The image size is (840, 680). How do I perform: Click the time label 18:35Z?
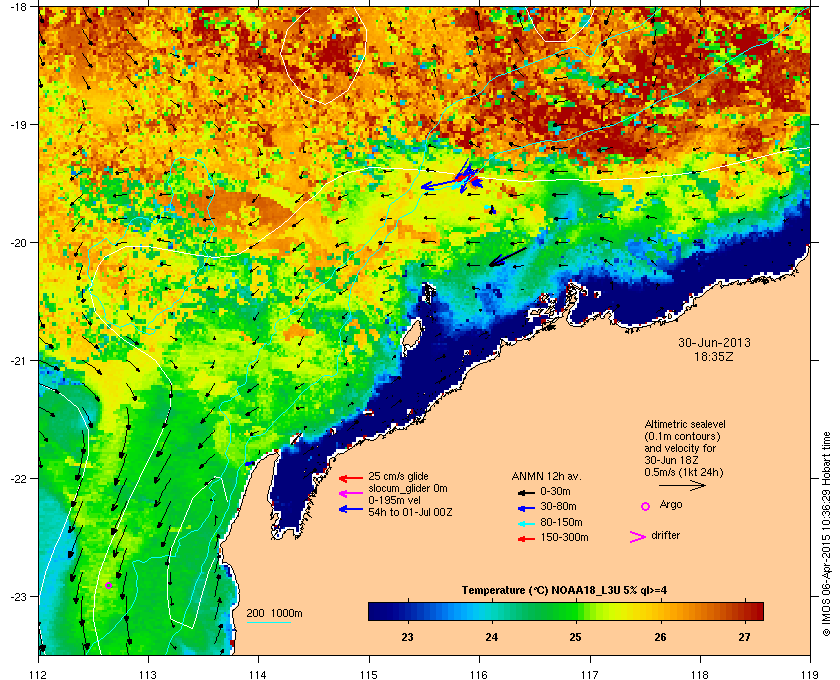click(x=714, y=356)
